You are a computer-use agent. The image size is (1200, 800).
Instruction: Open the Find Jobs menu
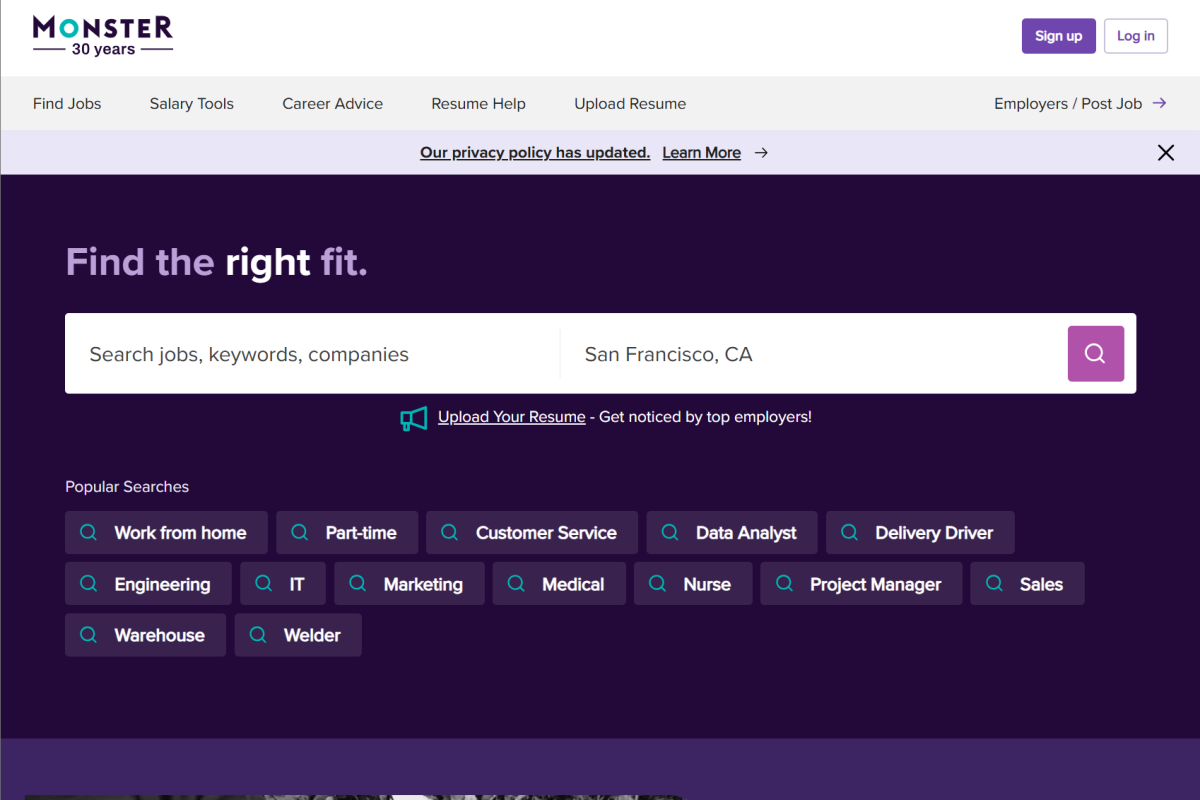[67, 103]
